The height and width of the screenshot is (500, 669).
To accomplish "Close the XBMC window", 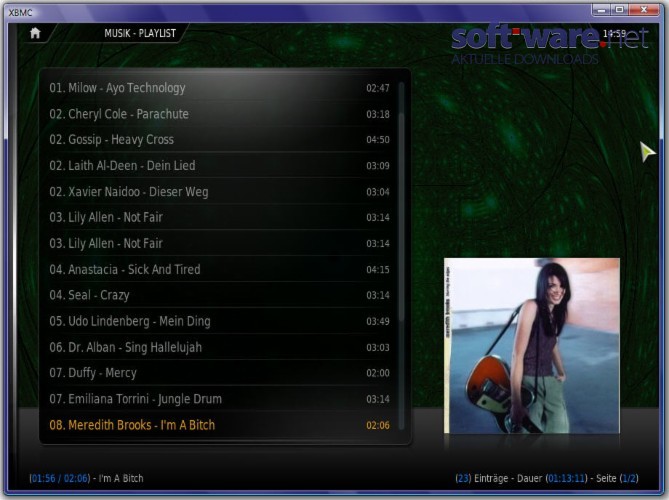I will point(644,9).
